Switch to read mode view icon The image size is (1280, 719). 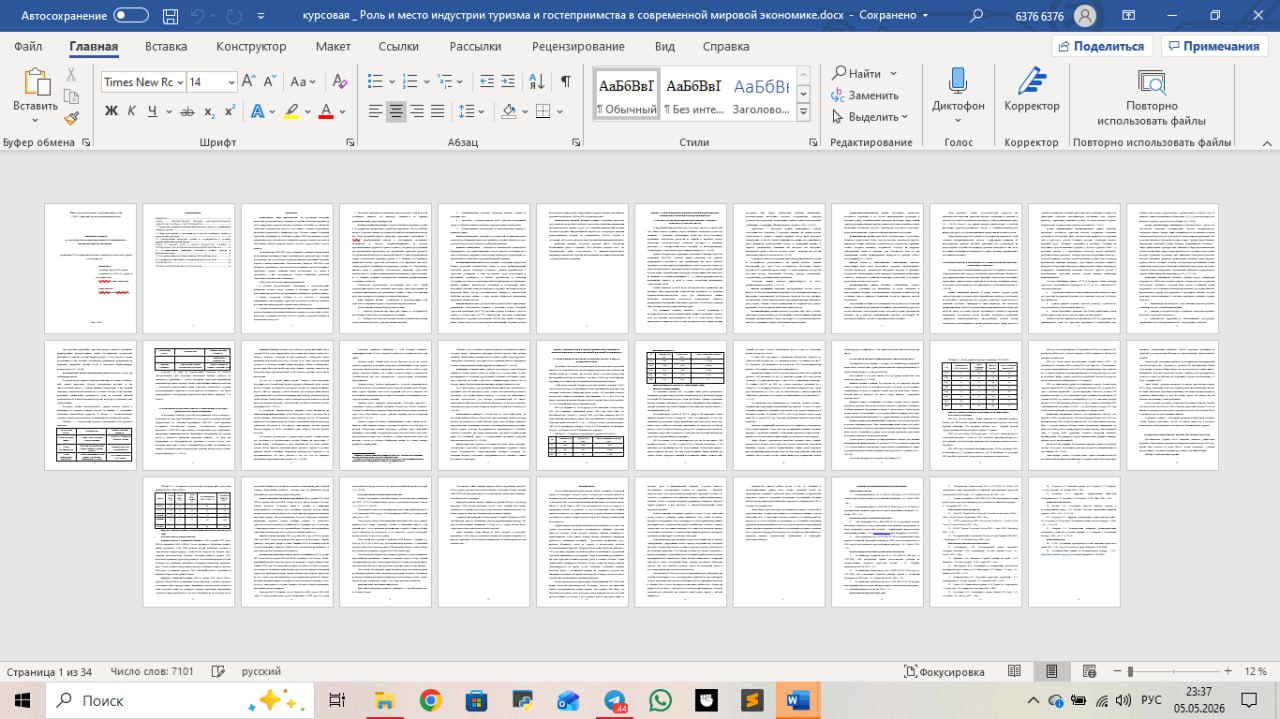point(1014,672)
